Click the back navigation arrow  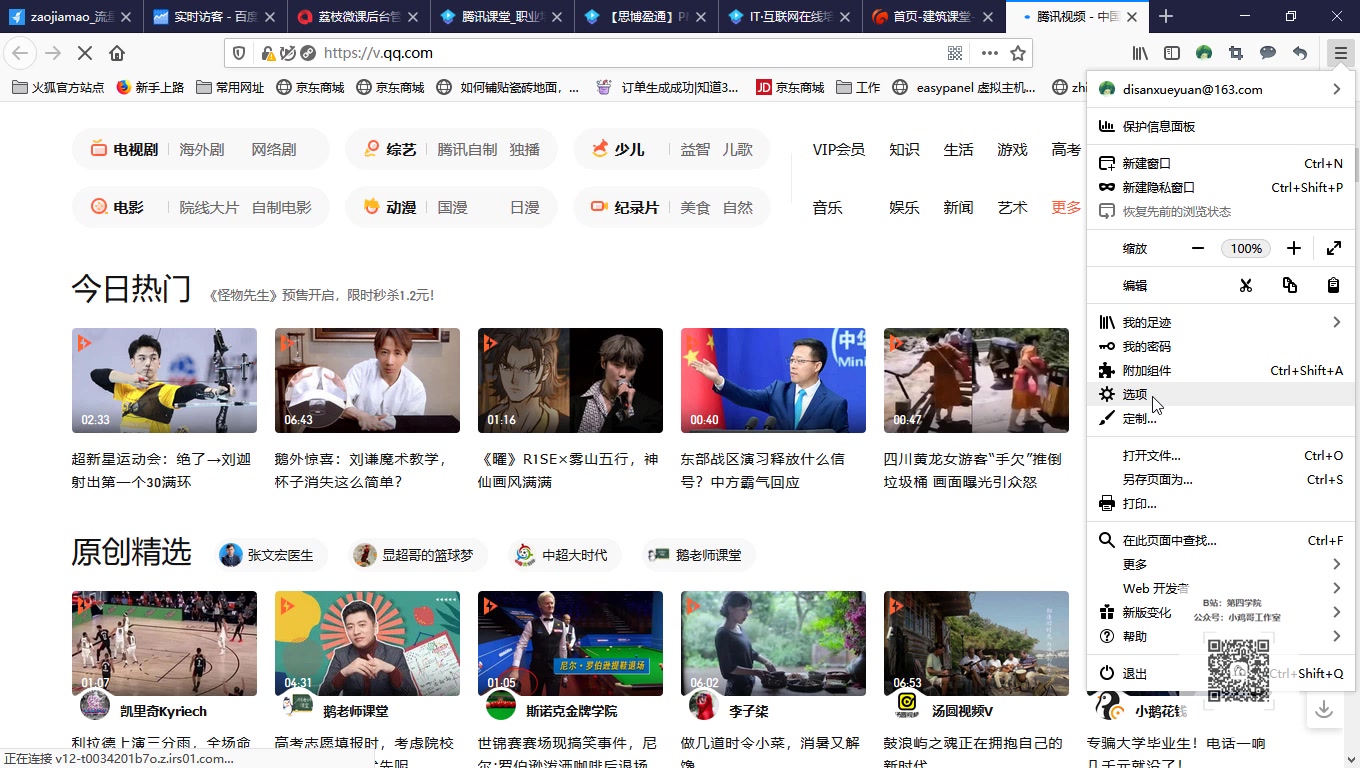click(x=20, y=53)
